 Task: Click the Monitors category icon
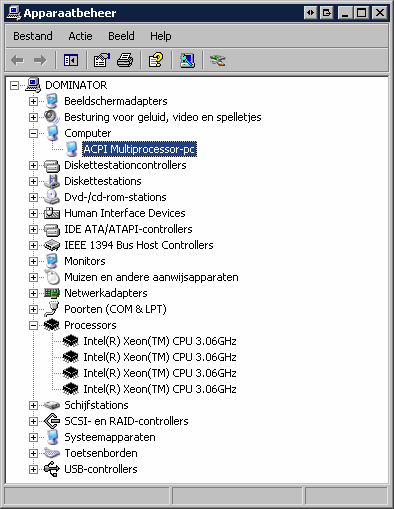coord(52,261)
